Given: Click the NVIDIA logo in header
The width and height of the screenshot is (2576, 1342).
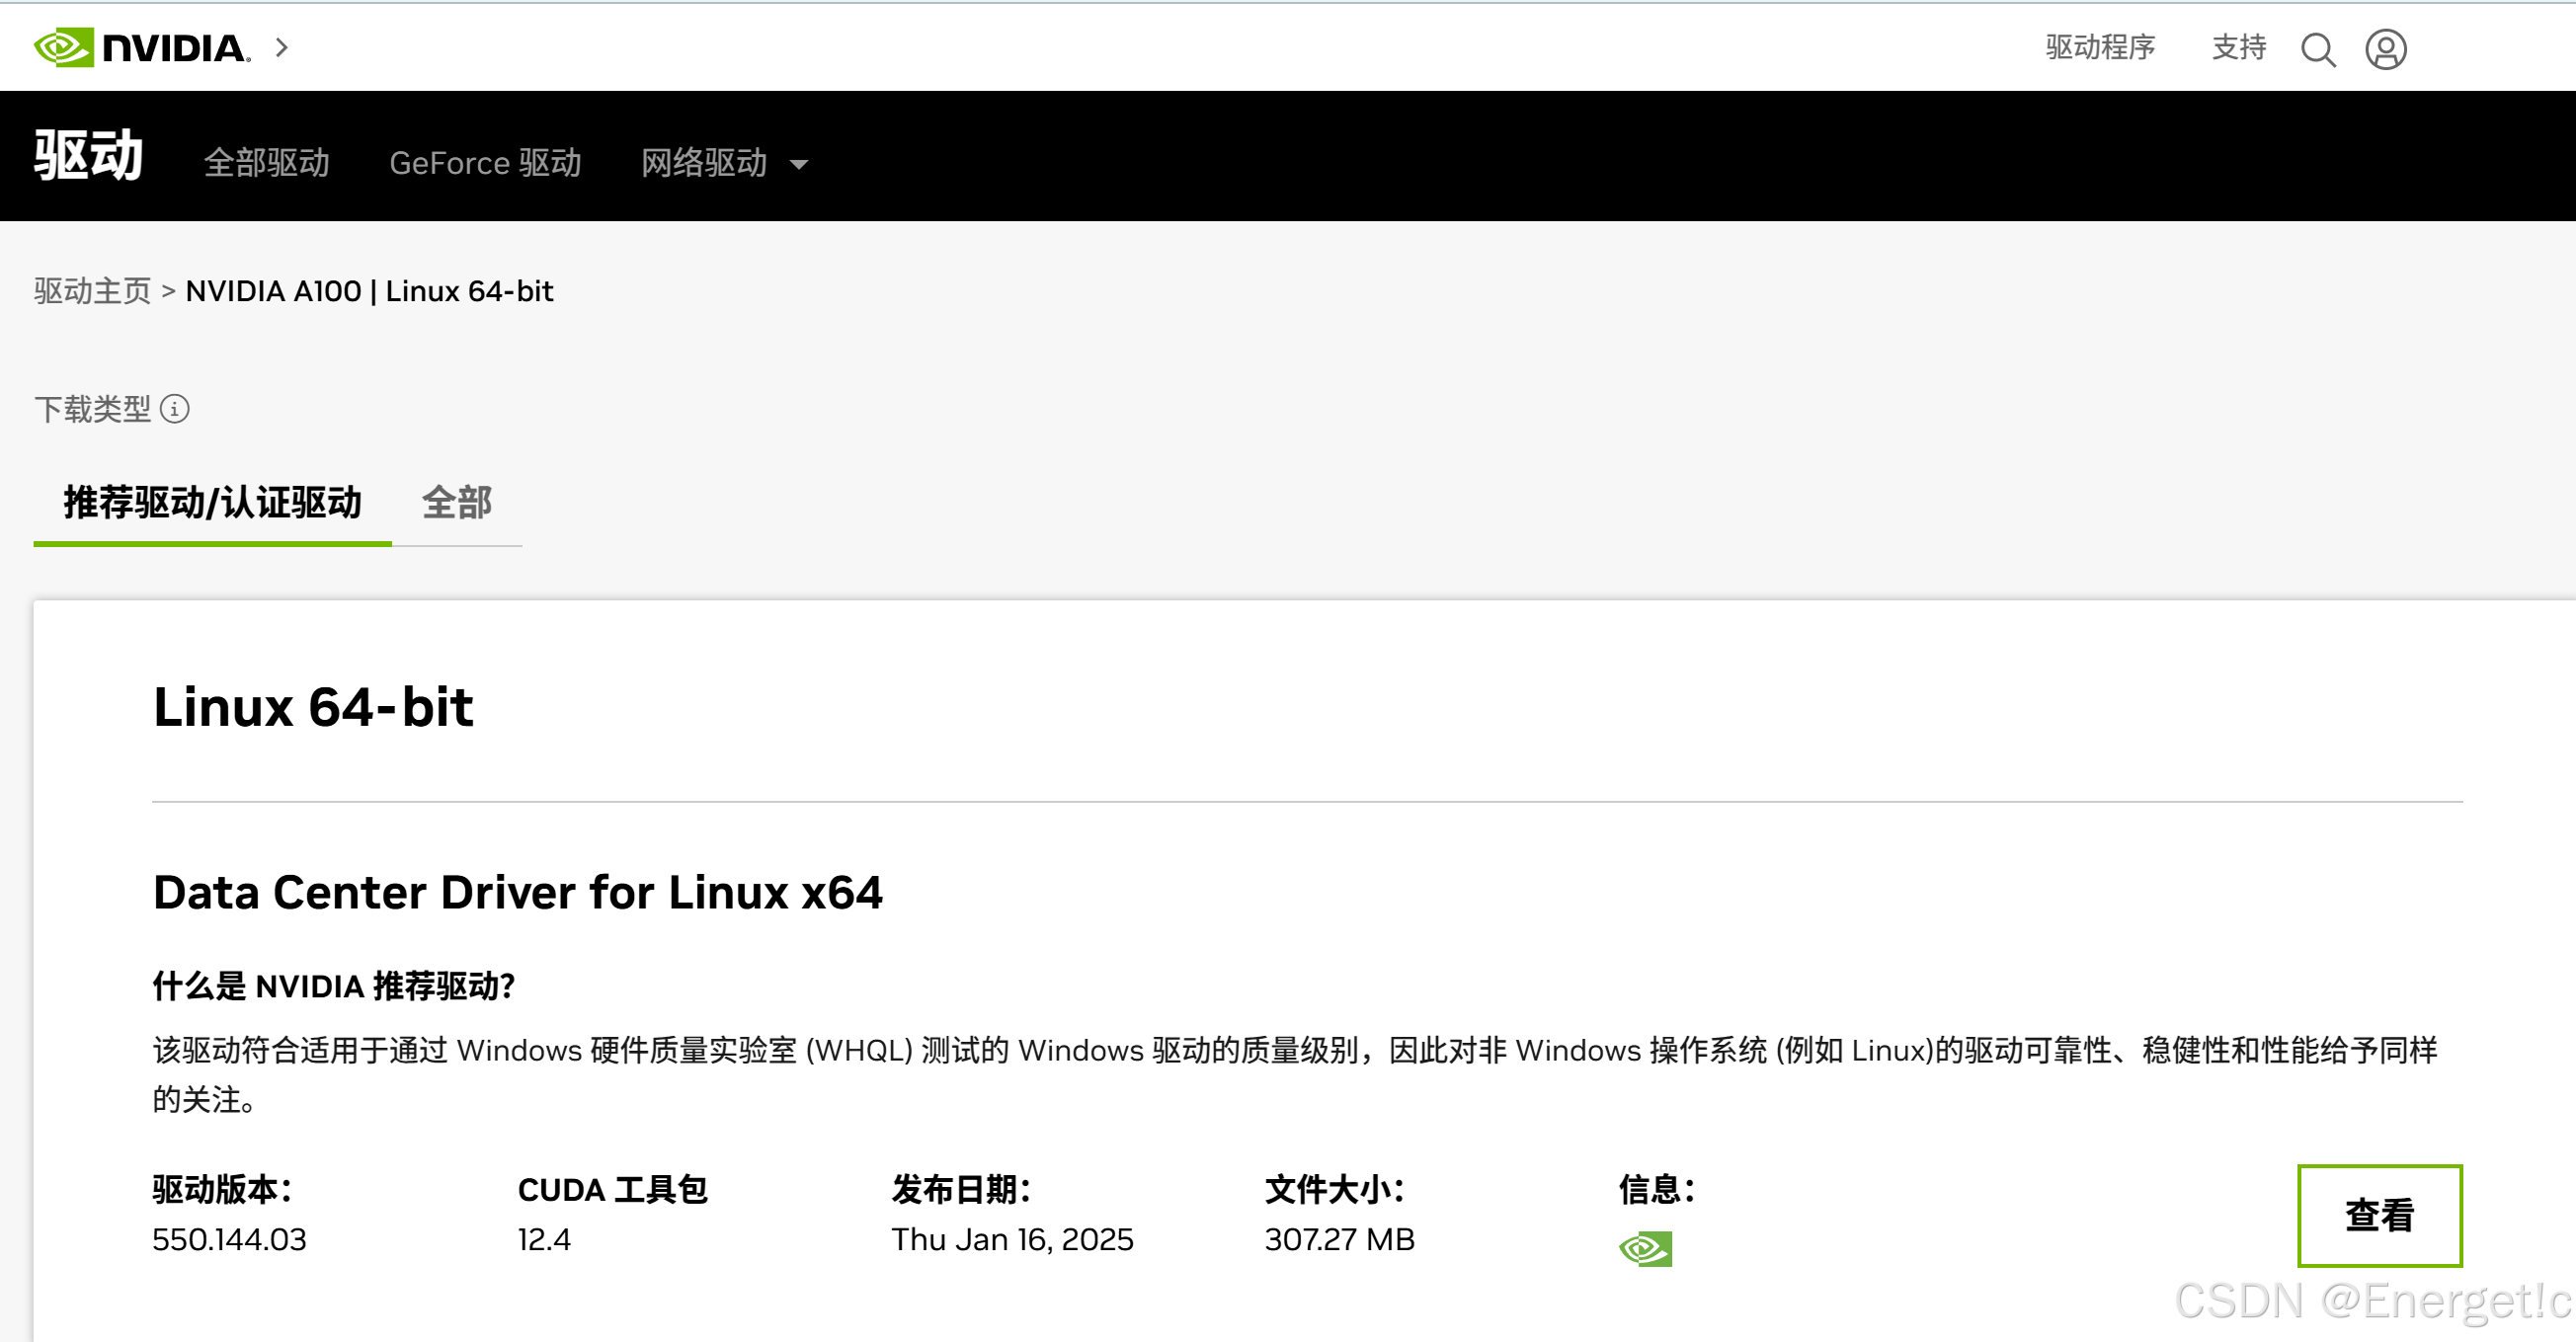Looking at the screenshot, I should point(141,47).
